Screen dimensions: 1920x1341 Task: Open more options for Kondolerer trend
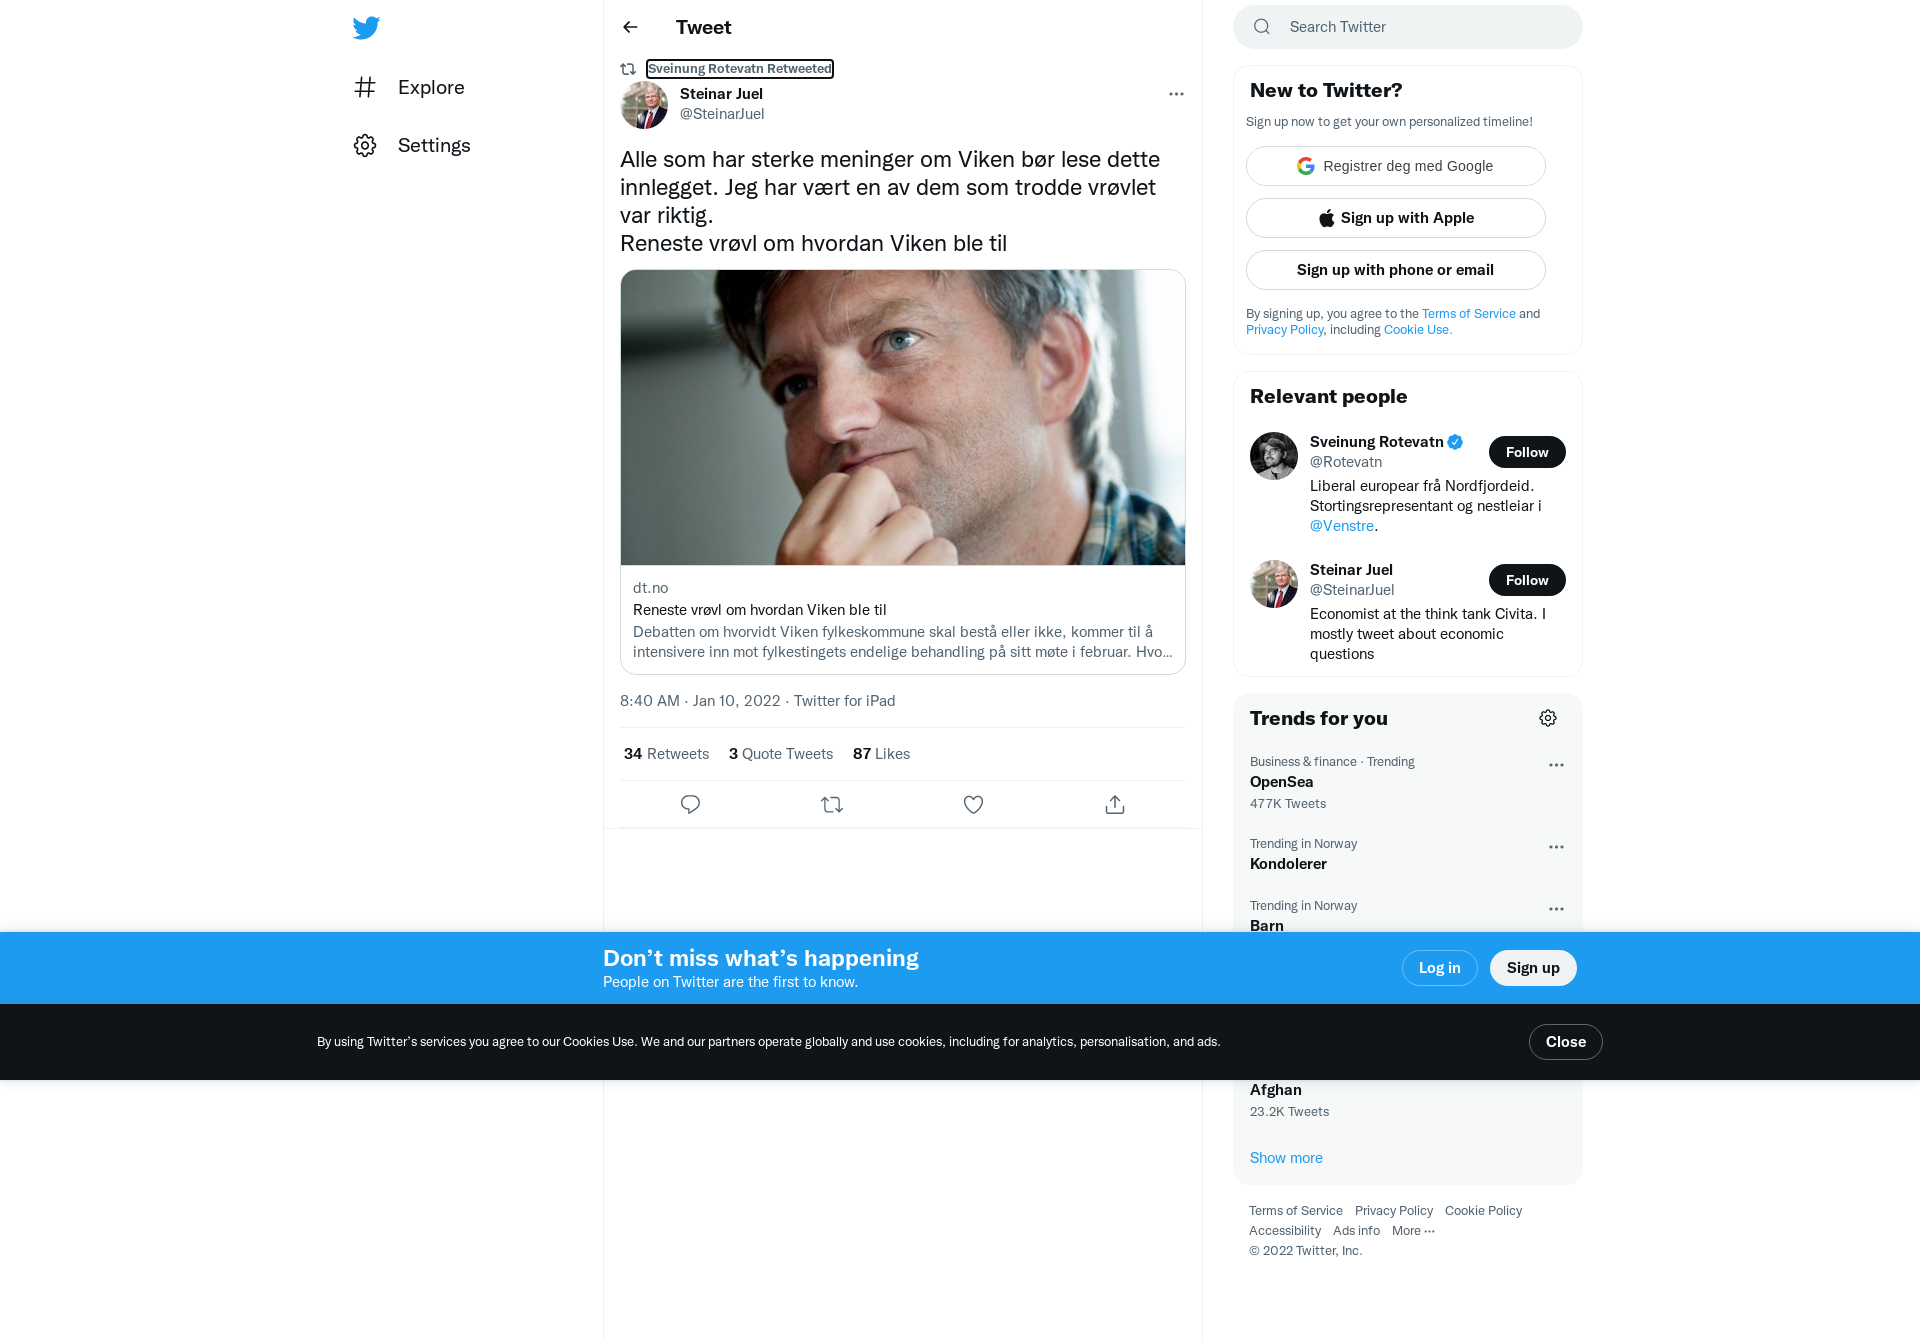1556,847
